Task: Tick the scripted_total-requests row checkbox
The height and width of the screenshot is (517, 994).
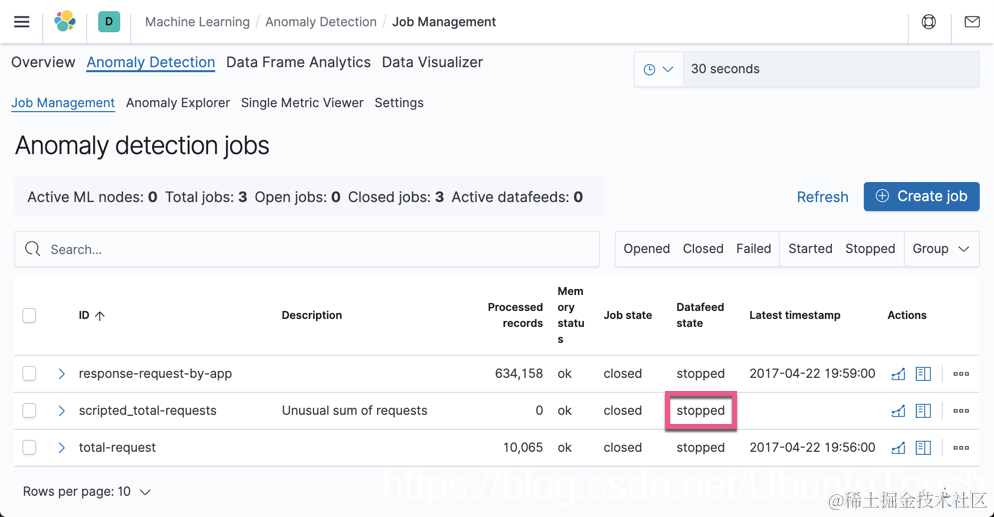Action: click(x=30, y=411)
